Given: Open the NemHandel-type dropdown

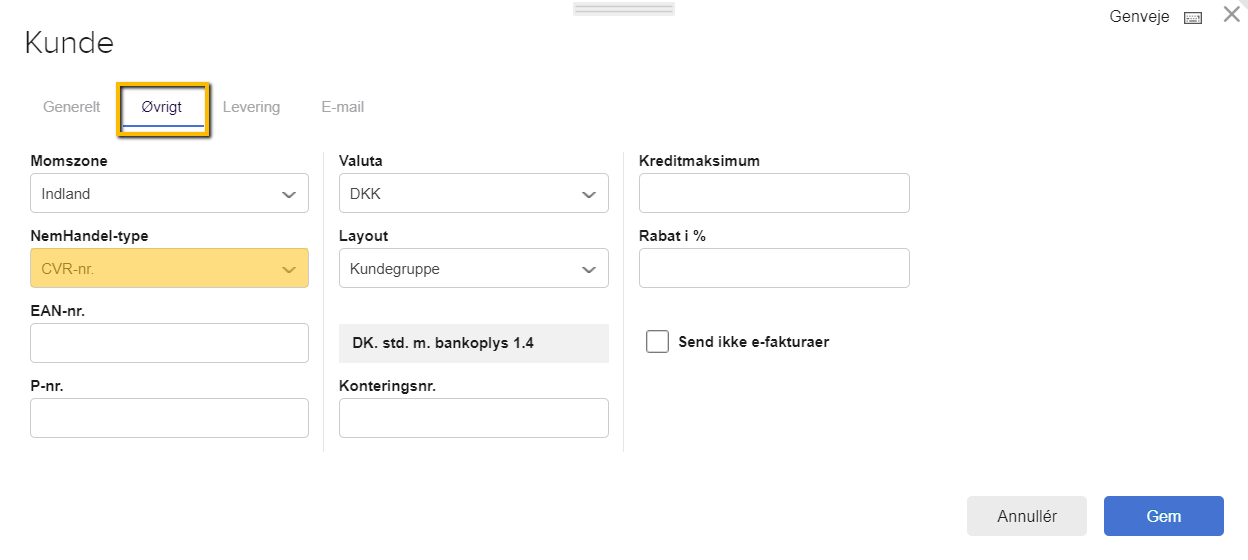Looking at the screenshot, I should coord(169,268).
